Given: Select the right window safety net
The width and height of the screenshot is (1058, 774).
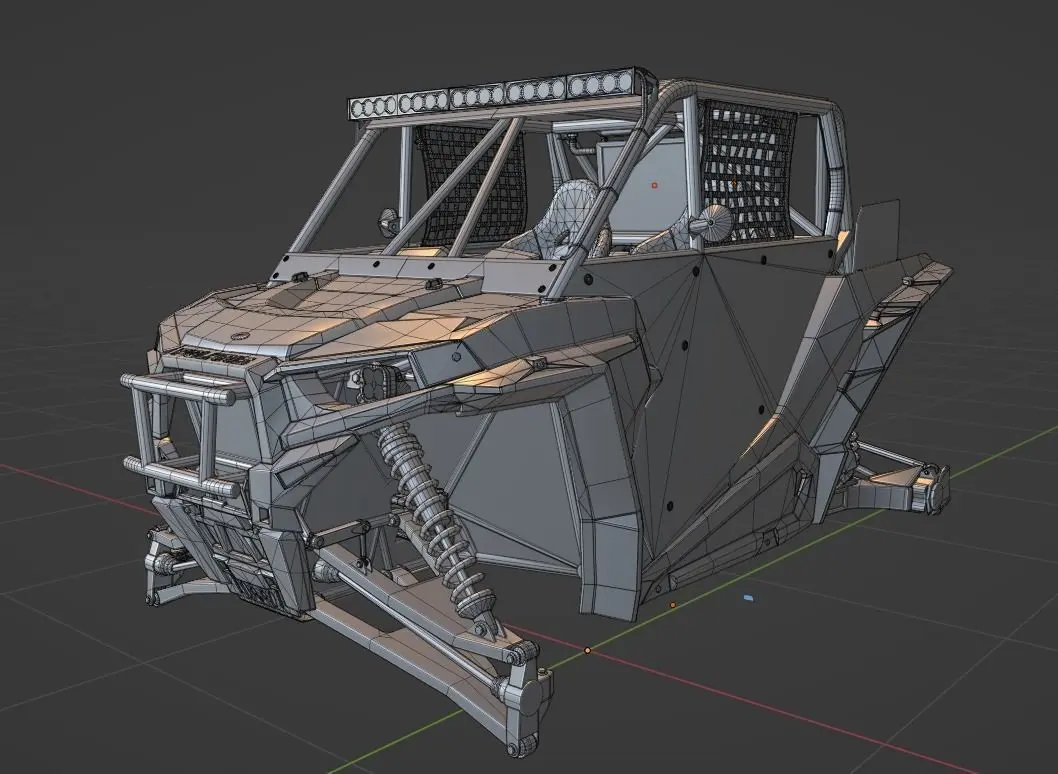Looking at the screenshot, I should point(746,170).
